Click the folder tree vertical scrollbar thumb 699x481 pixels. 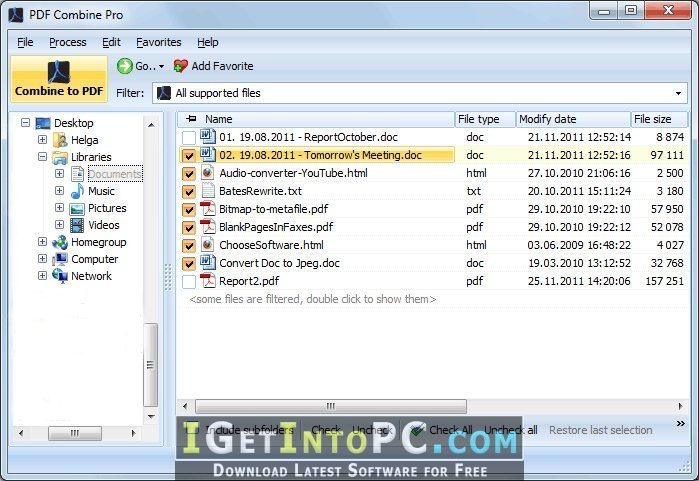(x=151, y=365)
